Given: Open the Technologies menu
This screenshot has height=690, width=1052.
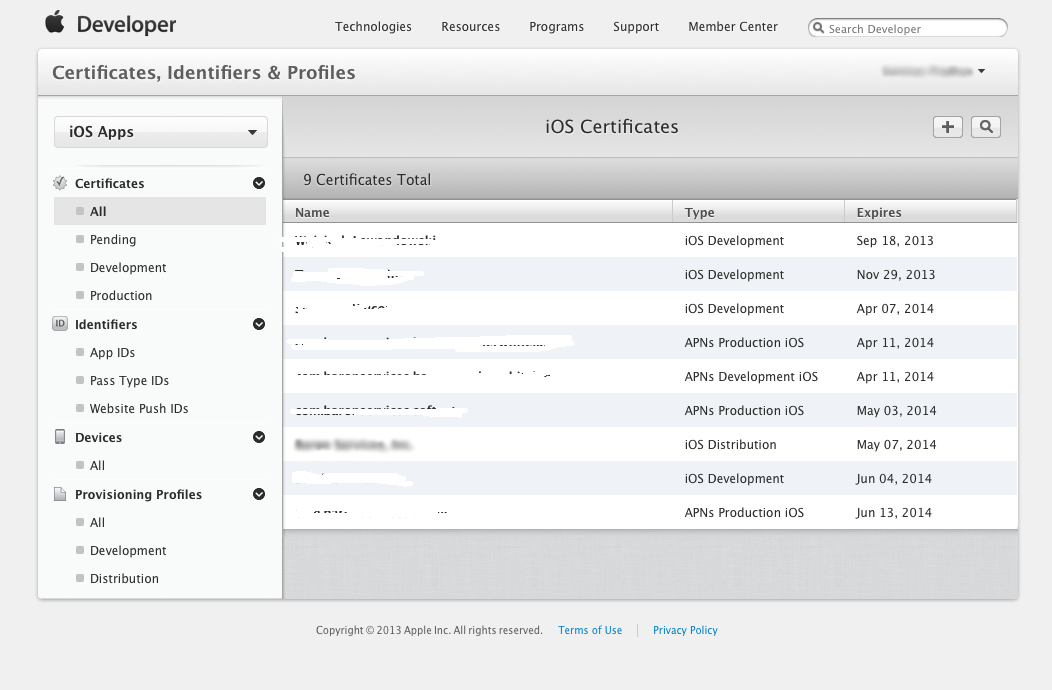Looking at the screenshot, I should [373, 27].
